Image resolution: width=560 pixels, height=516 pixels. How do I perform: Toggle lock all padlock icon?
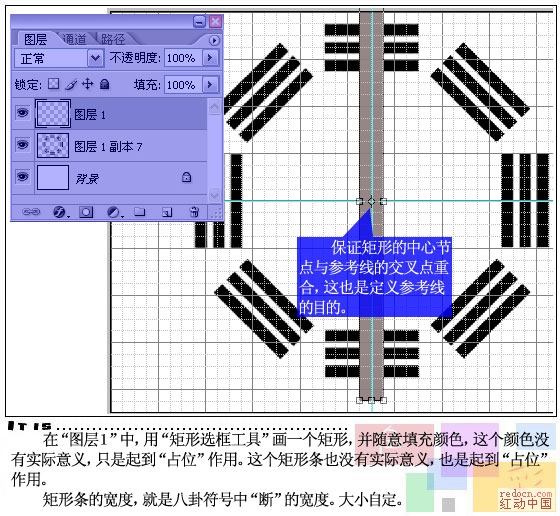point(105,84)
